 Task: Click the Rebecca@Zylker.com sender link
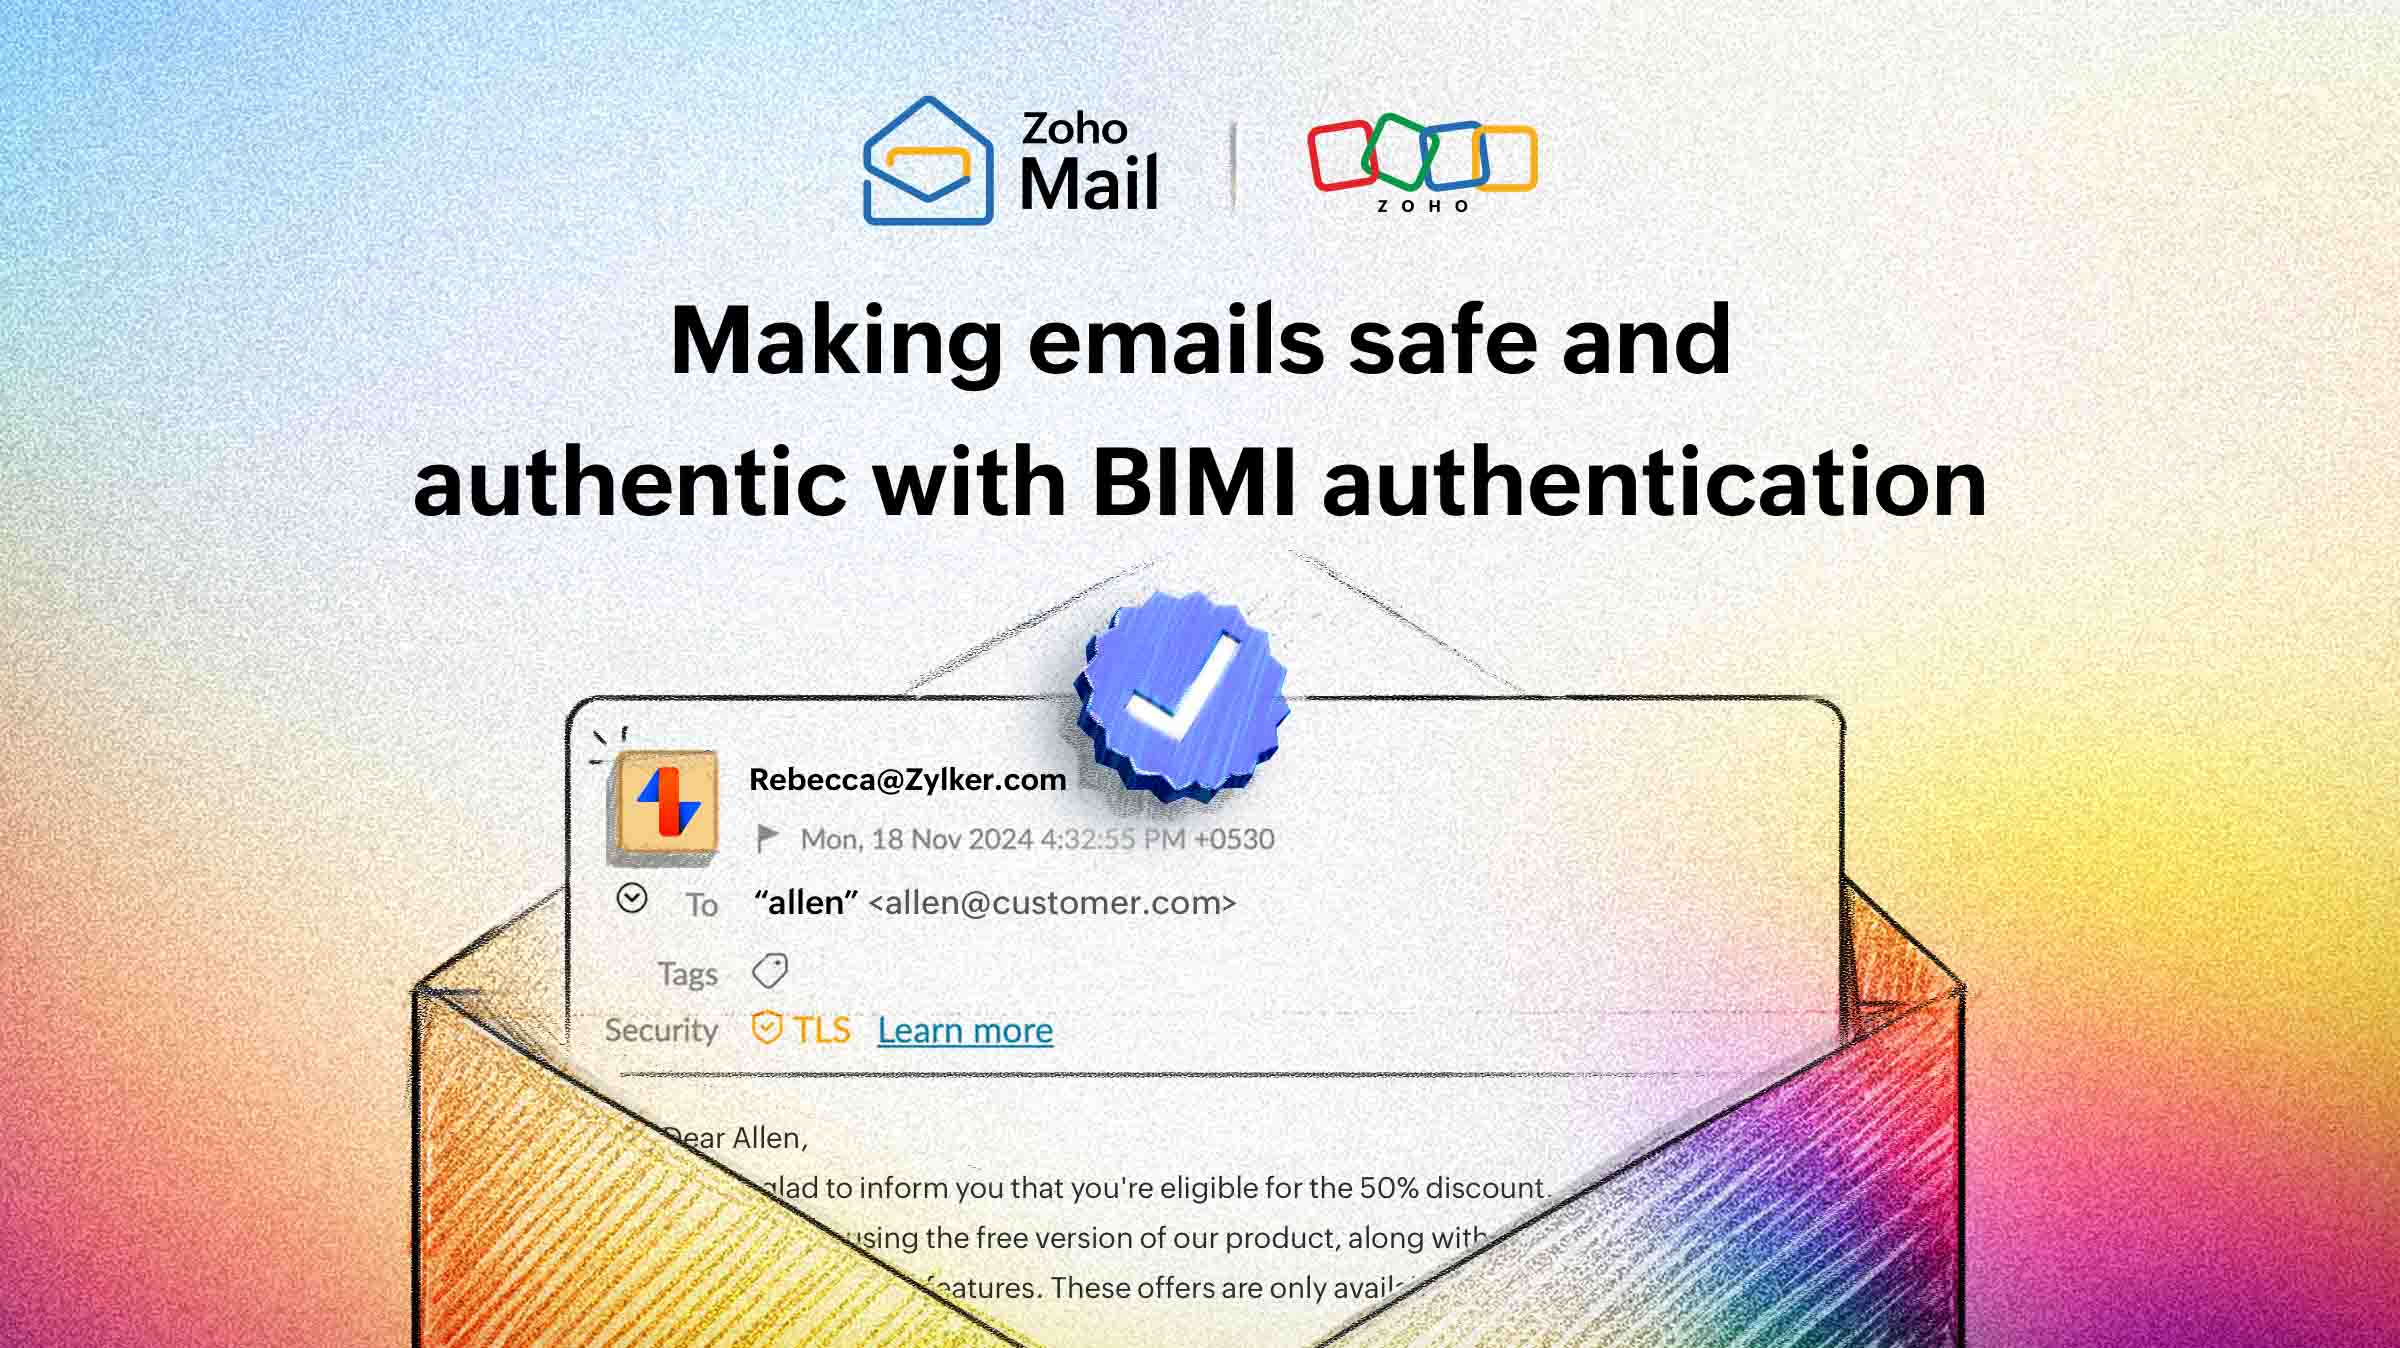pos(907,778)
